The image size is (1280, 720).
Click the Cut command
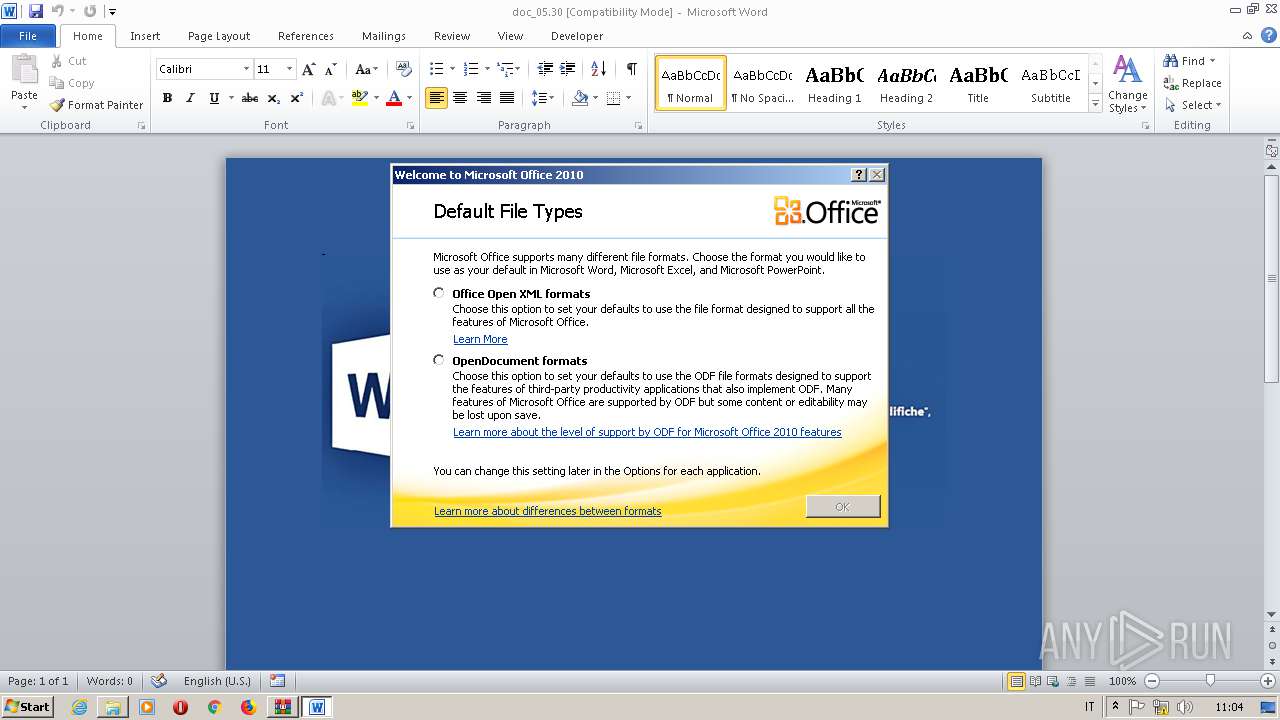coord(69,61)
